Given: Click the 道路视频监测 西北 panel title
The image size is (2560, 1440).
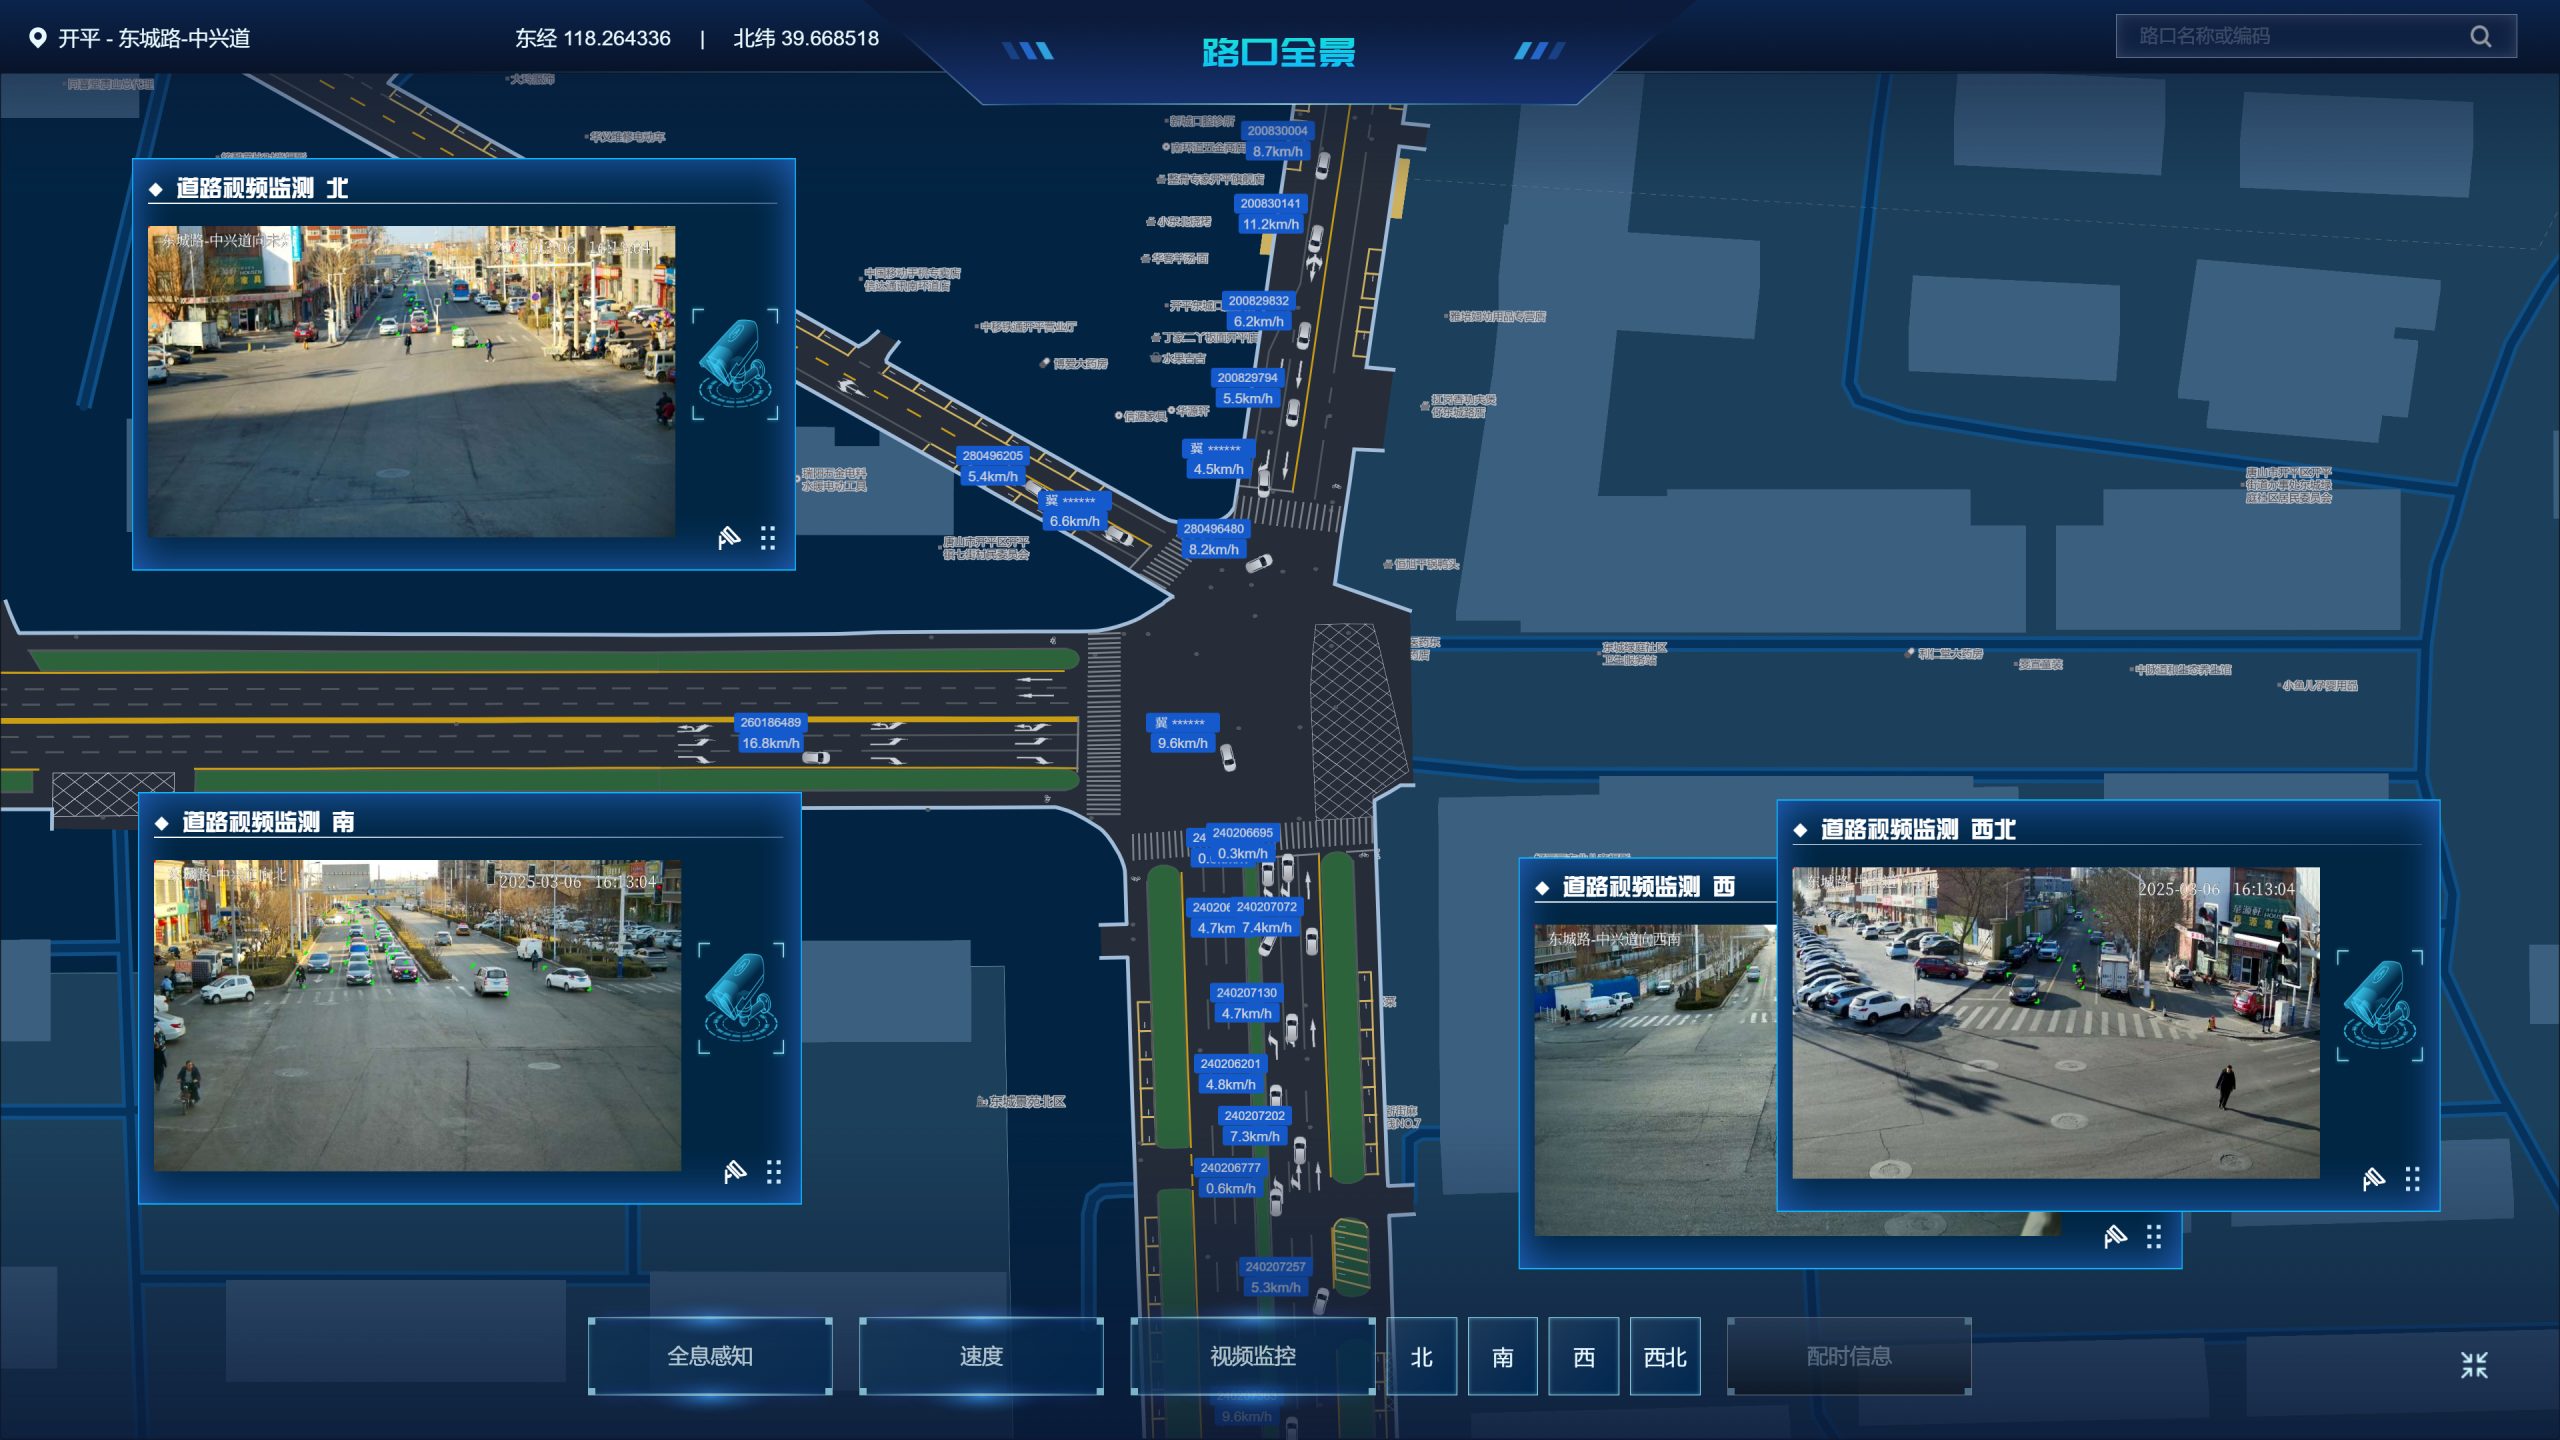Looking at the screenshot, I should click(1918, 829).
